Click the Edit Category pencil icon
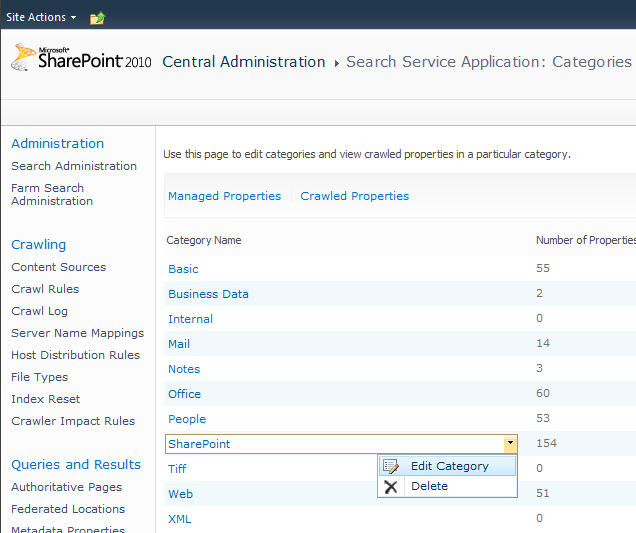 click(391, 466)
